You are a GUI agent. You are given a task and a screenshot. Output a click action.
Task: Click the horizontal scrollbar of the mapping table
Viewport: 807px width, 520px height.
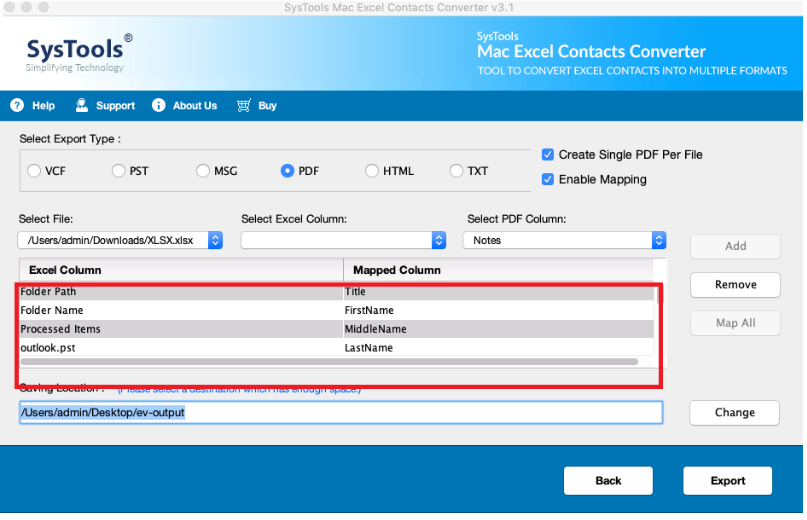click(329, 362)
